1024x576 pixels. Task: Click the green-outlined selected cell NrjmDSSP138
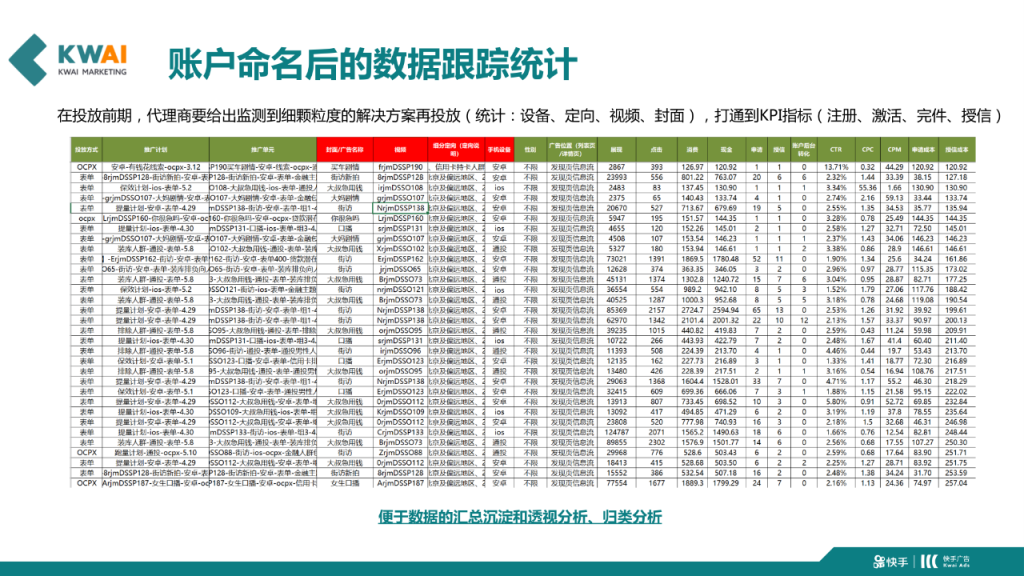400,208
